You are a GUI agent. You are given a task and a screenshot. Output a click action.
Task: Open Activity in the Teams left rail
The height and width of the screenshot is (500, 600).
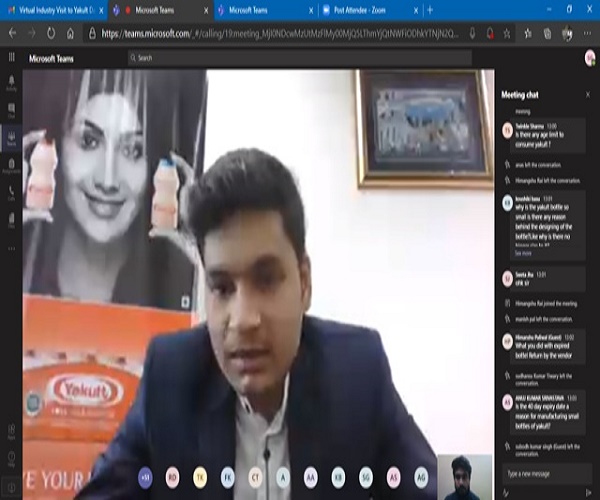pyautogui.click(x=11, y=83)
